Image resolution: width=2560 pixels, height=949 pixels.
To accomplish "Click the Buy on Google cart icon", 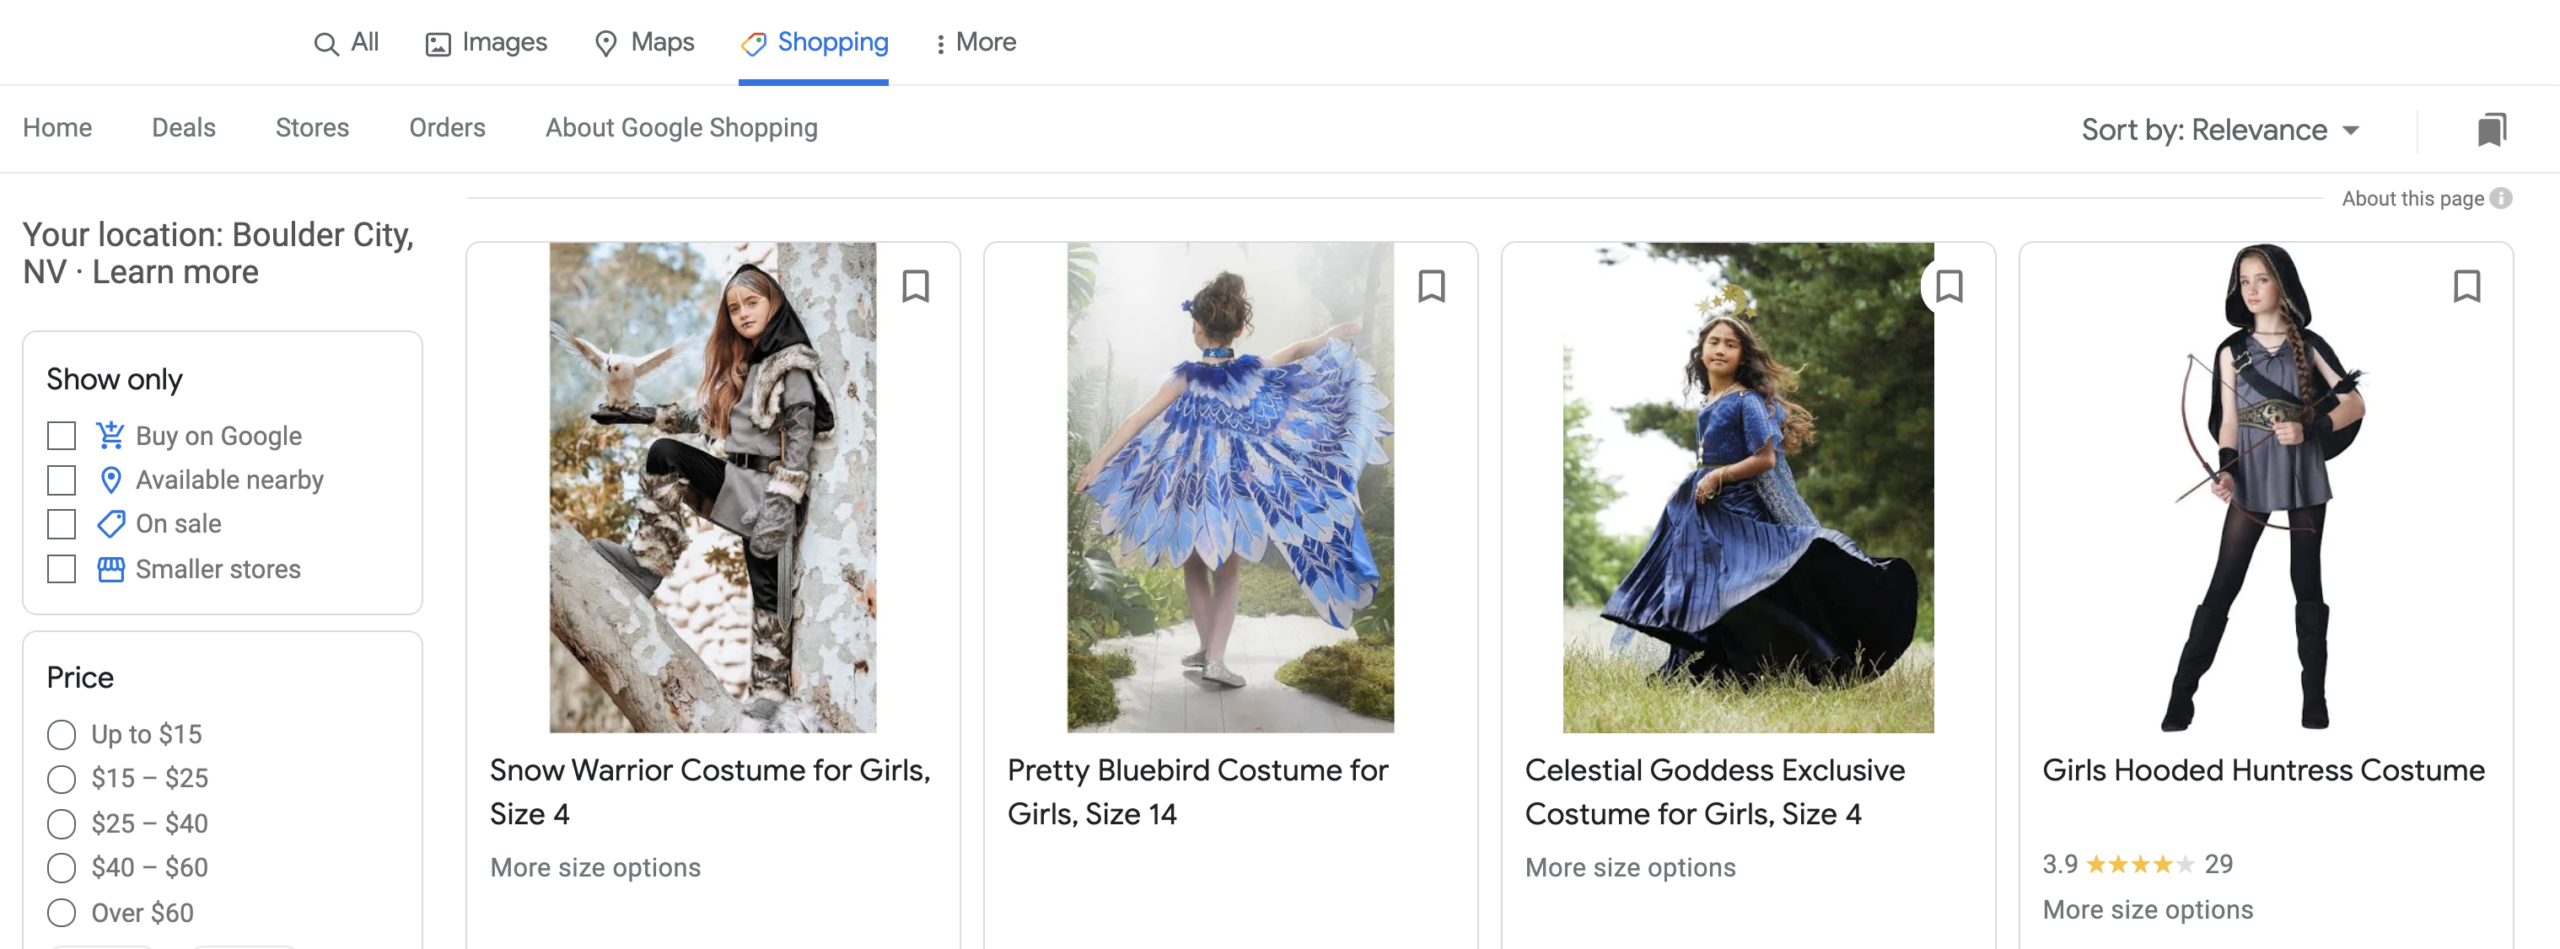I will pyautogui.click(x=110, y=435).
